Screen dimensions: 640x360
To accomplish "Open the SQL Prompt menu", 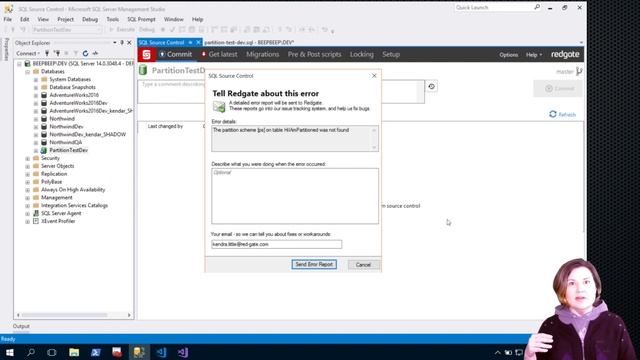I will pos(141,19).
